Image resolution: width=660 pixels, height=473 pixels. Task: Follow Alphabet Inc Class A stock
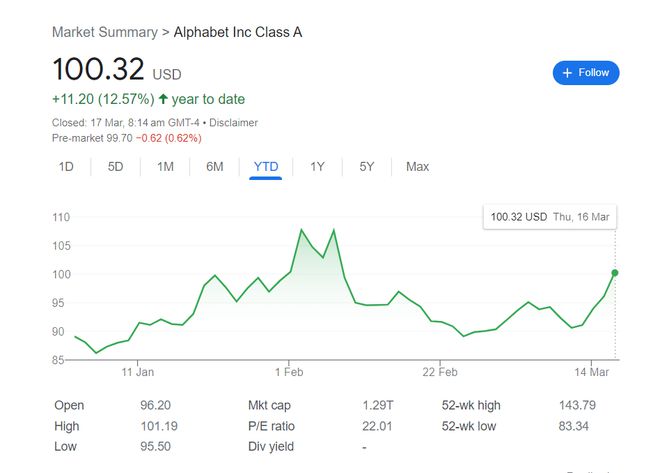(x=586, y=73)
